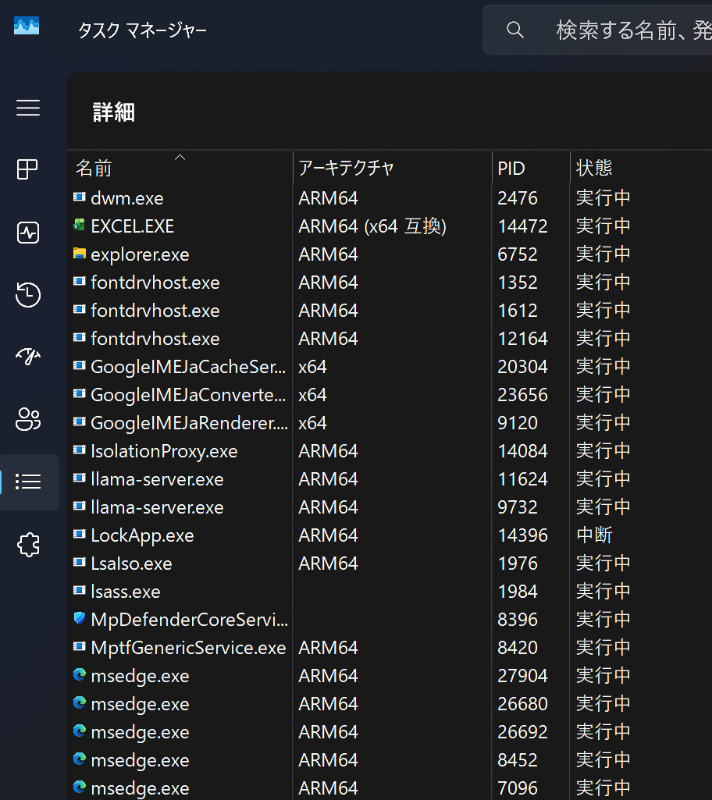This screenshot has height=800, width=712.
Task: Click the 検索する名前 search field
Action: pos(597,30)
